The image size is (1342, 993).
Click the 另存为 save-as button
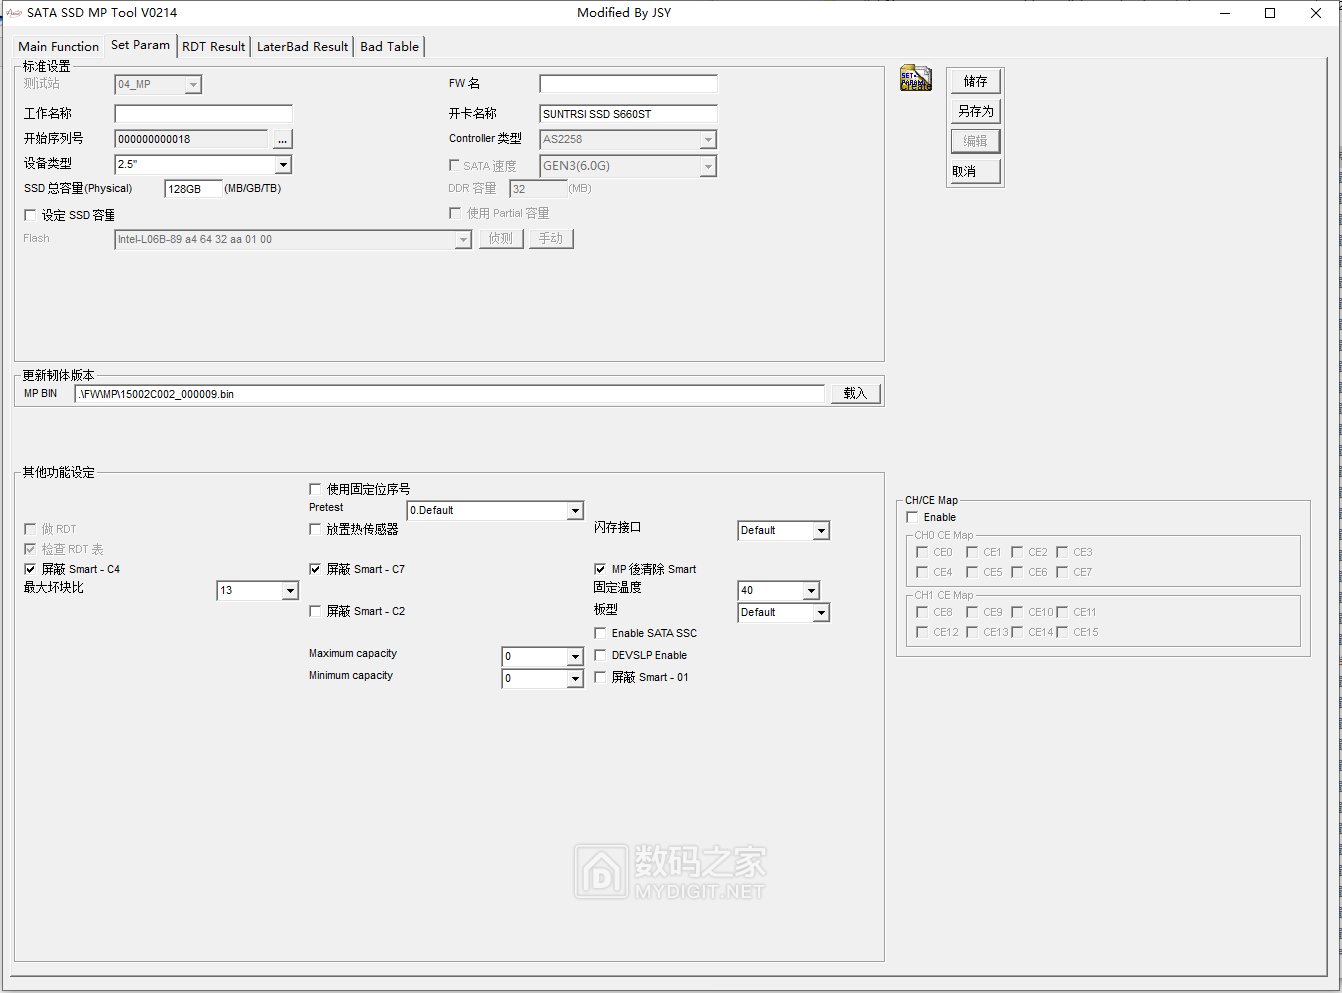pos(975,111)
